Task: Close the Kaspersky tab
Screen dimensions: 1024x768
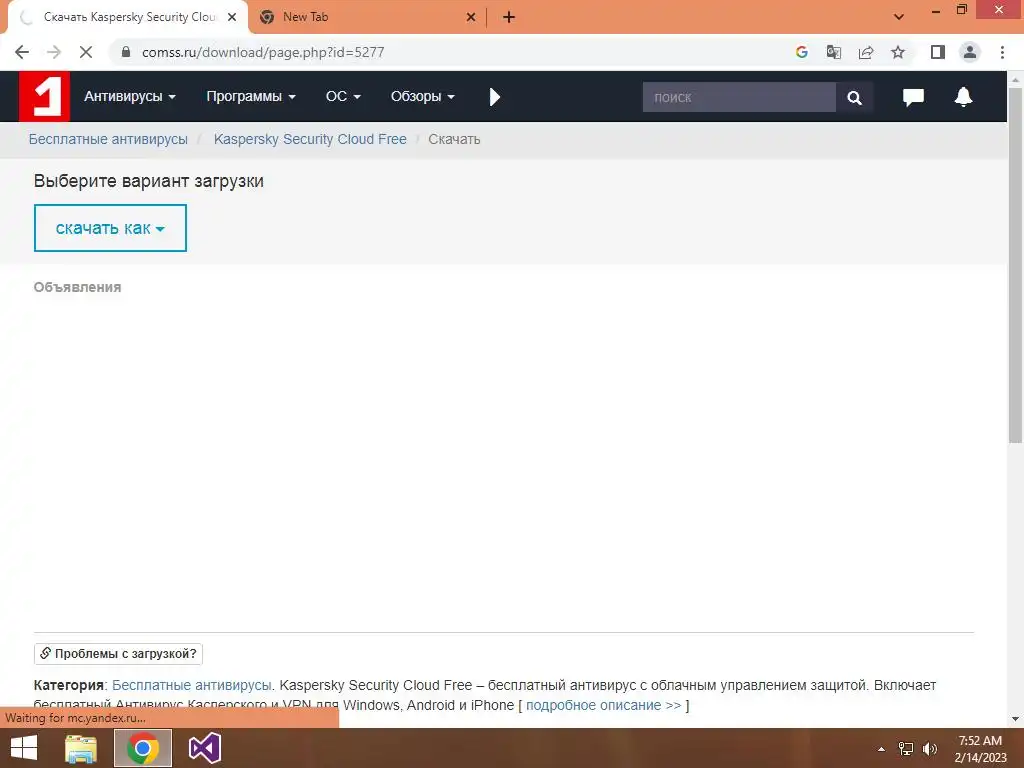Action: pyautogui.click(x=232, y=17)
